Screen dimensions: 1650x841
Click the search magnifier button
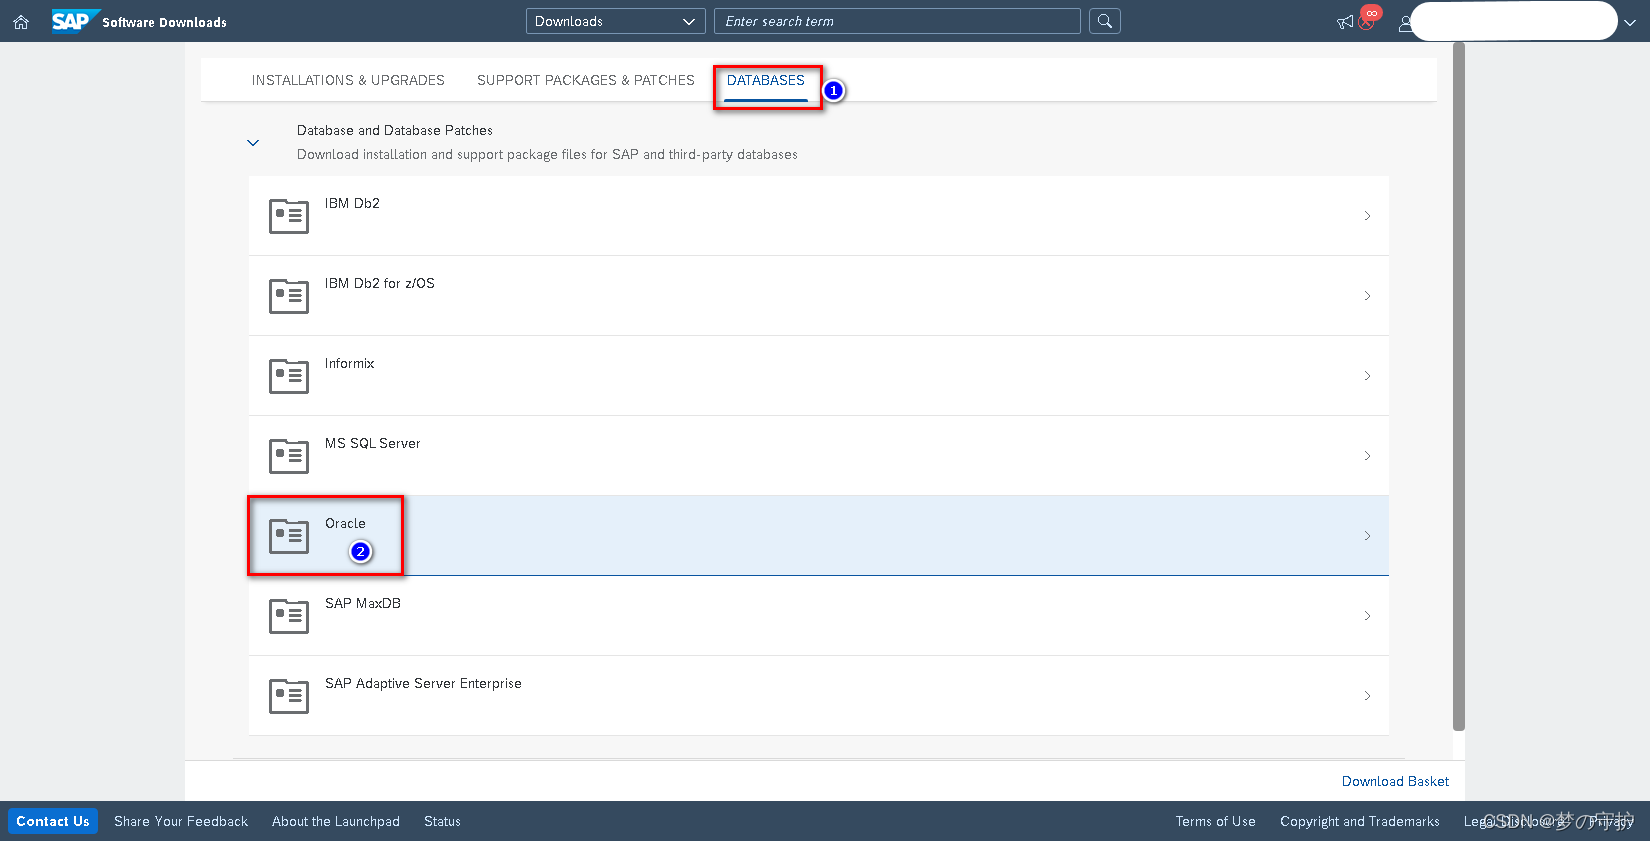point(1104,21)
